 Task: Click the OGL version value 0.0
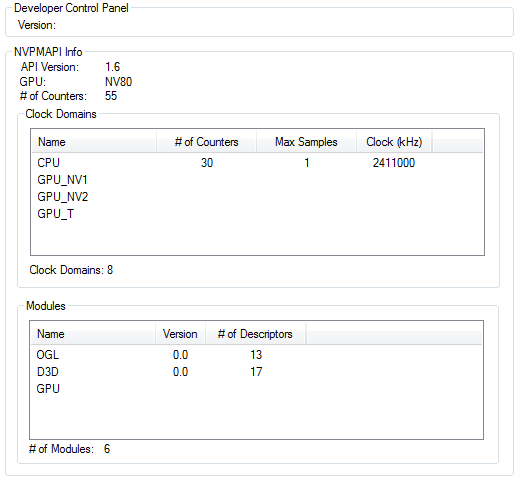click(x=180, y=355)
